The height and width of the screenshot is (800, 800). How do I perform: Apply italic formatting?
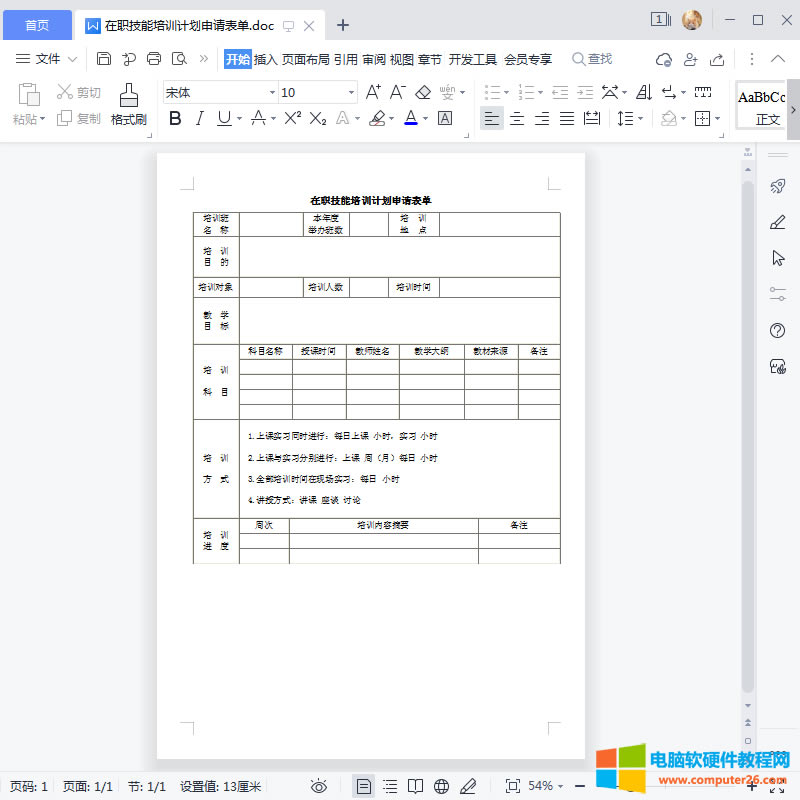[199, 119]
